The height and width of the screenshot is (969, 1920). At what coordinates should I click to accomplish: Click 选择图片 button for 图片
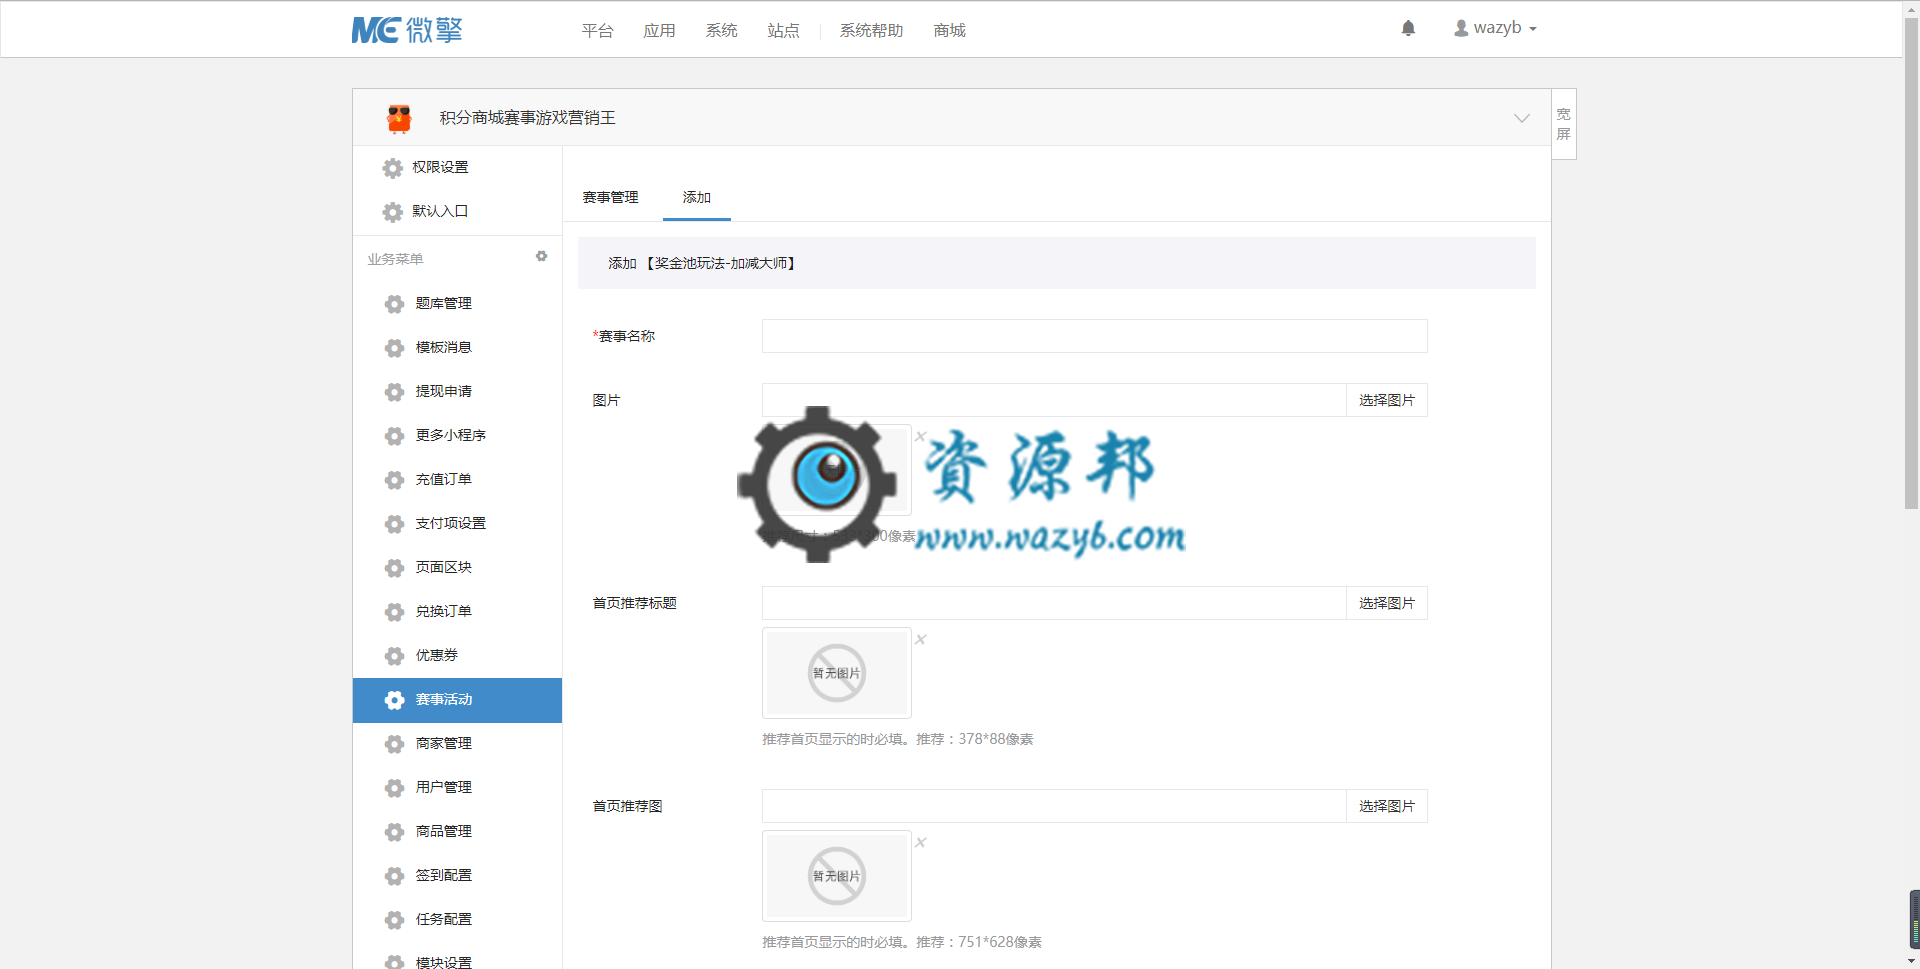click(1387, 400)
